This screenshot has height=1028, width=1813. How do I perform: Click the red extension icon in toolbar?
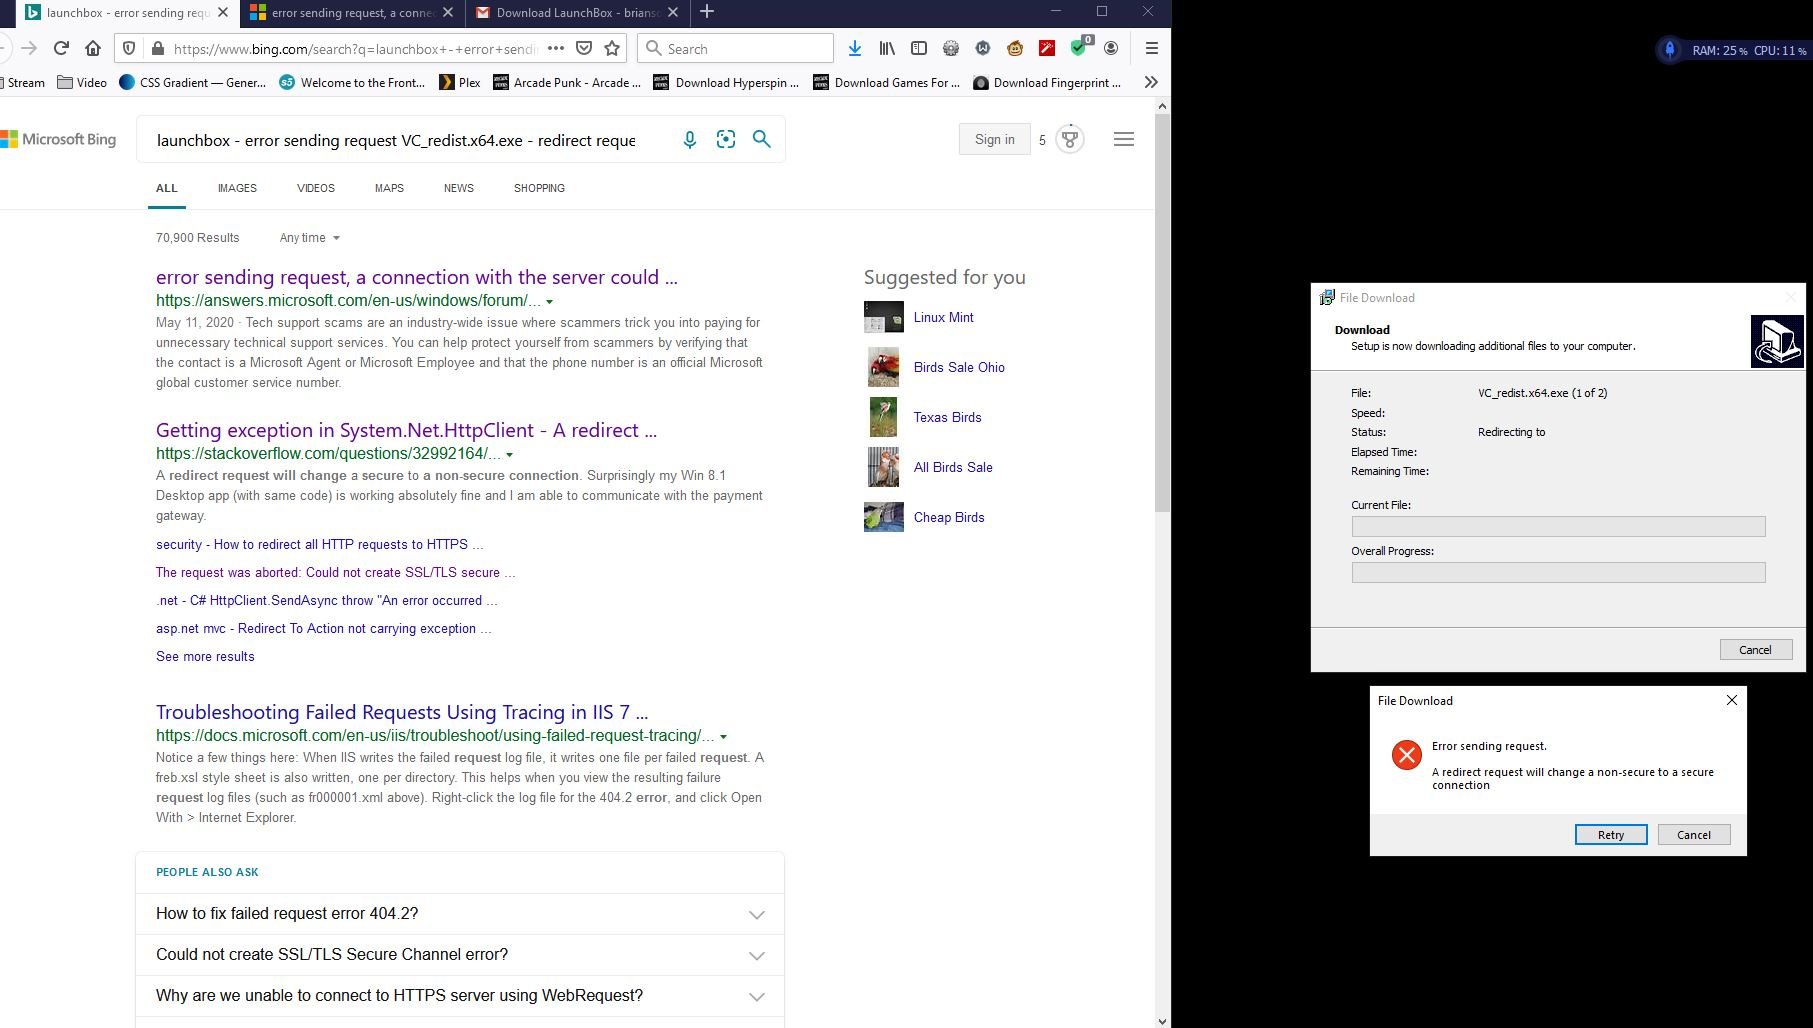tap(1047, 48)
